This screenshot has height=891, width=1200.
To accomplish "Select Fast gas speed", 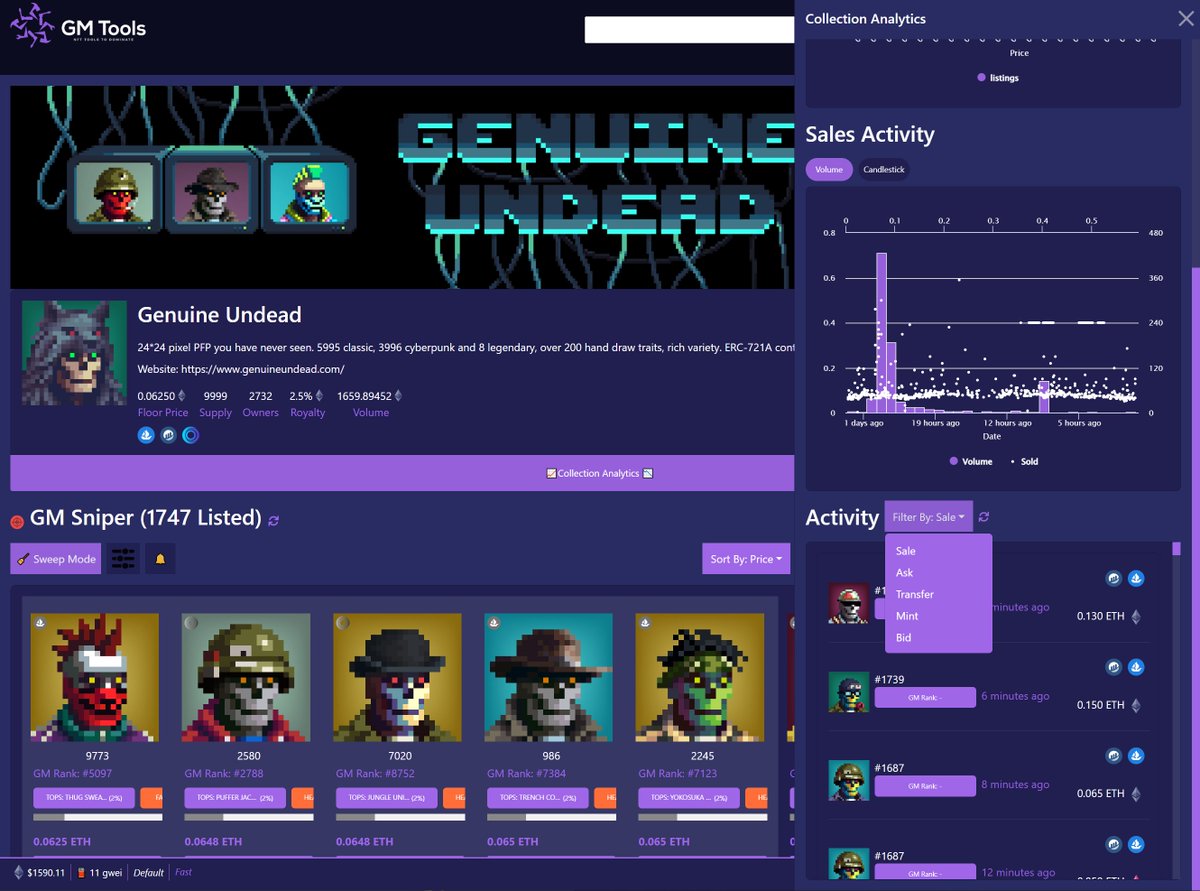I will pyautogui.click(x=183, y=872).
